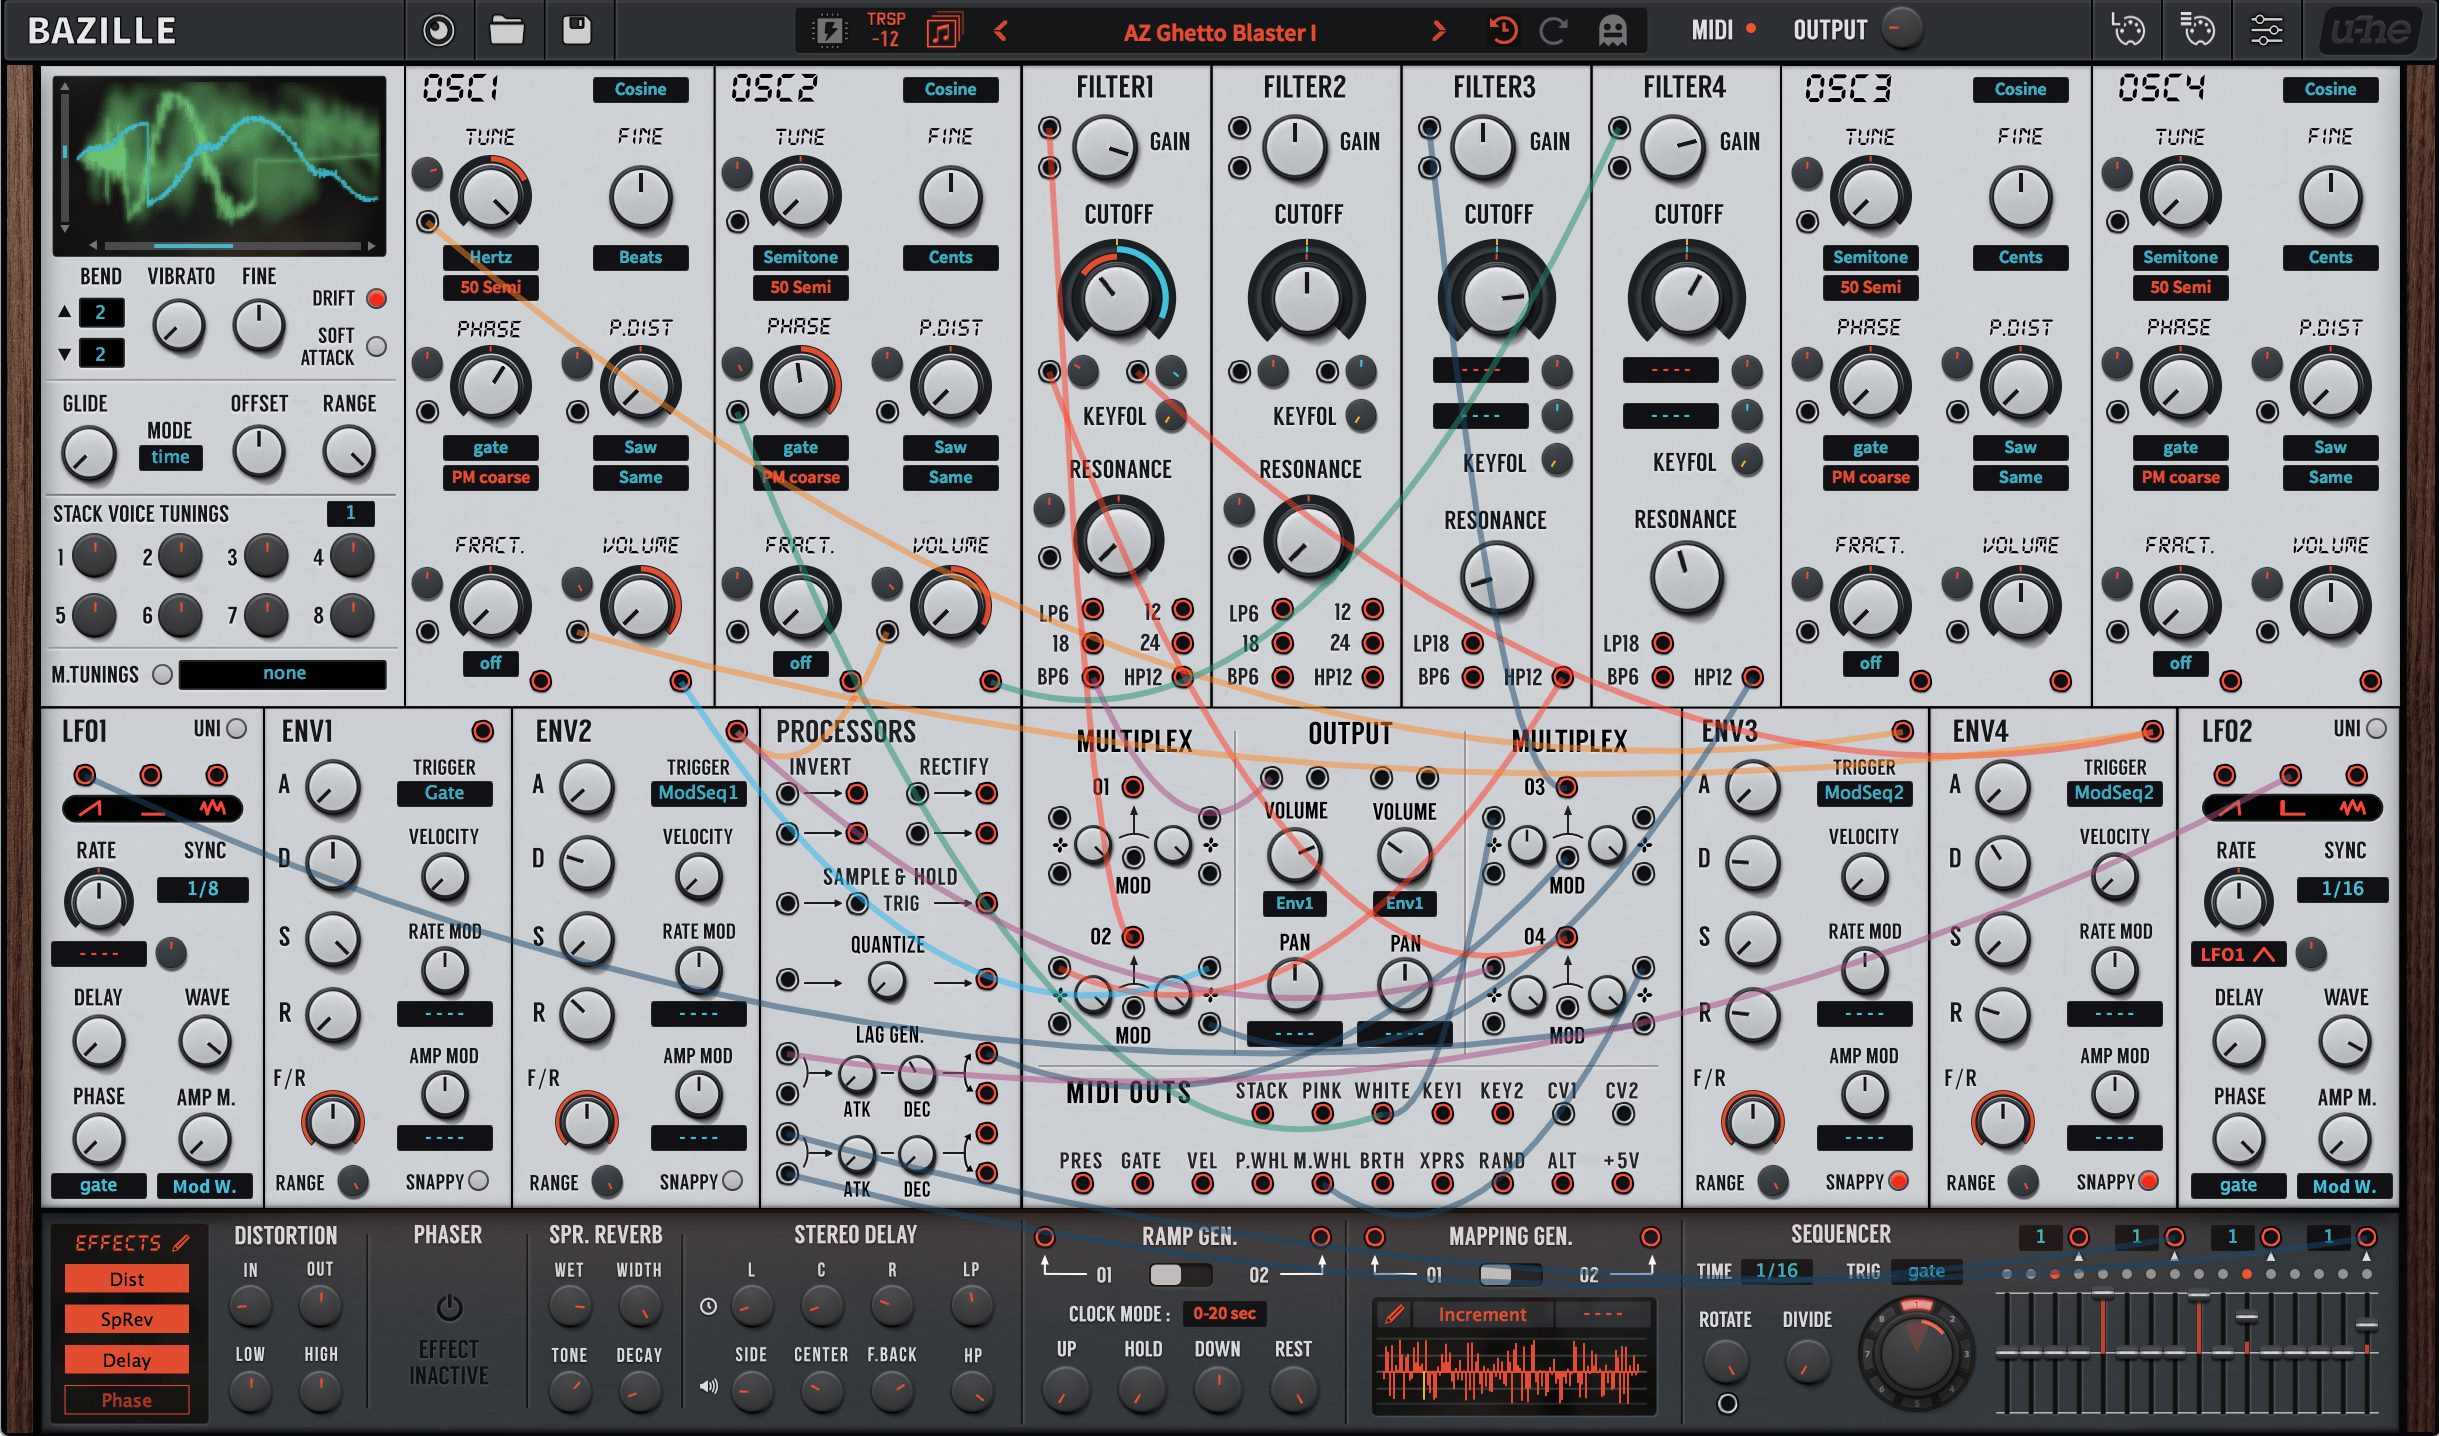Screen dimensions: 2440x1436
Task: Click the LFO1 waveform selector strip
Action: (x=152, y=808)
